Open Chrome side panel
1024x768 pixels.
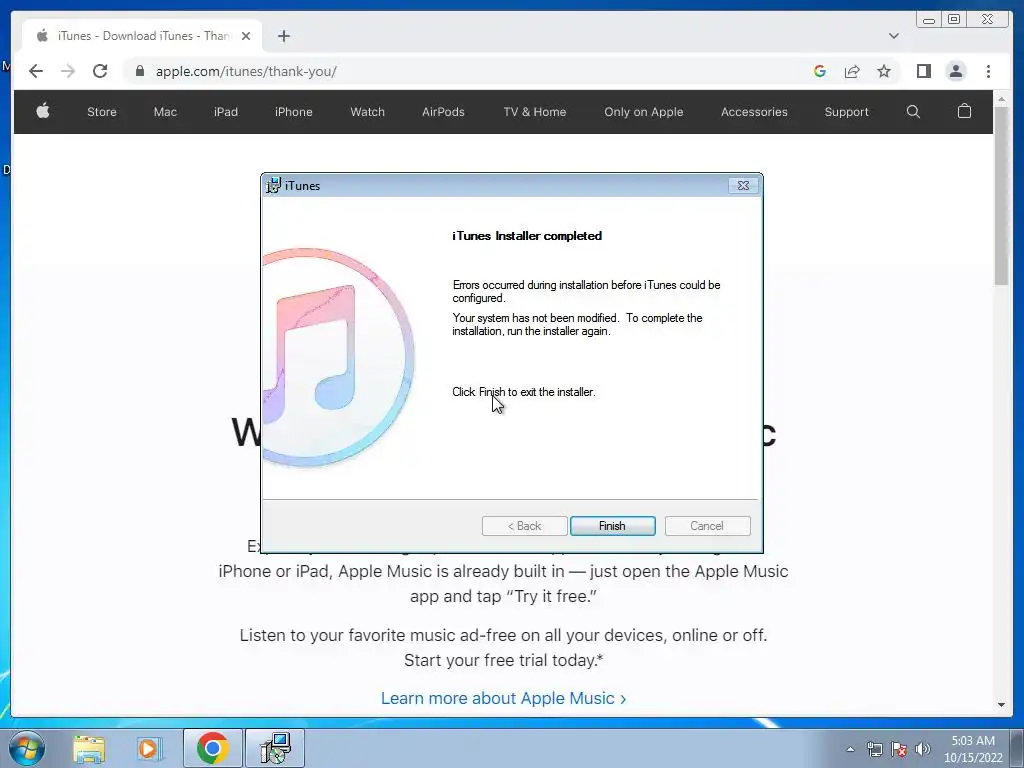pos(923,71)
